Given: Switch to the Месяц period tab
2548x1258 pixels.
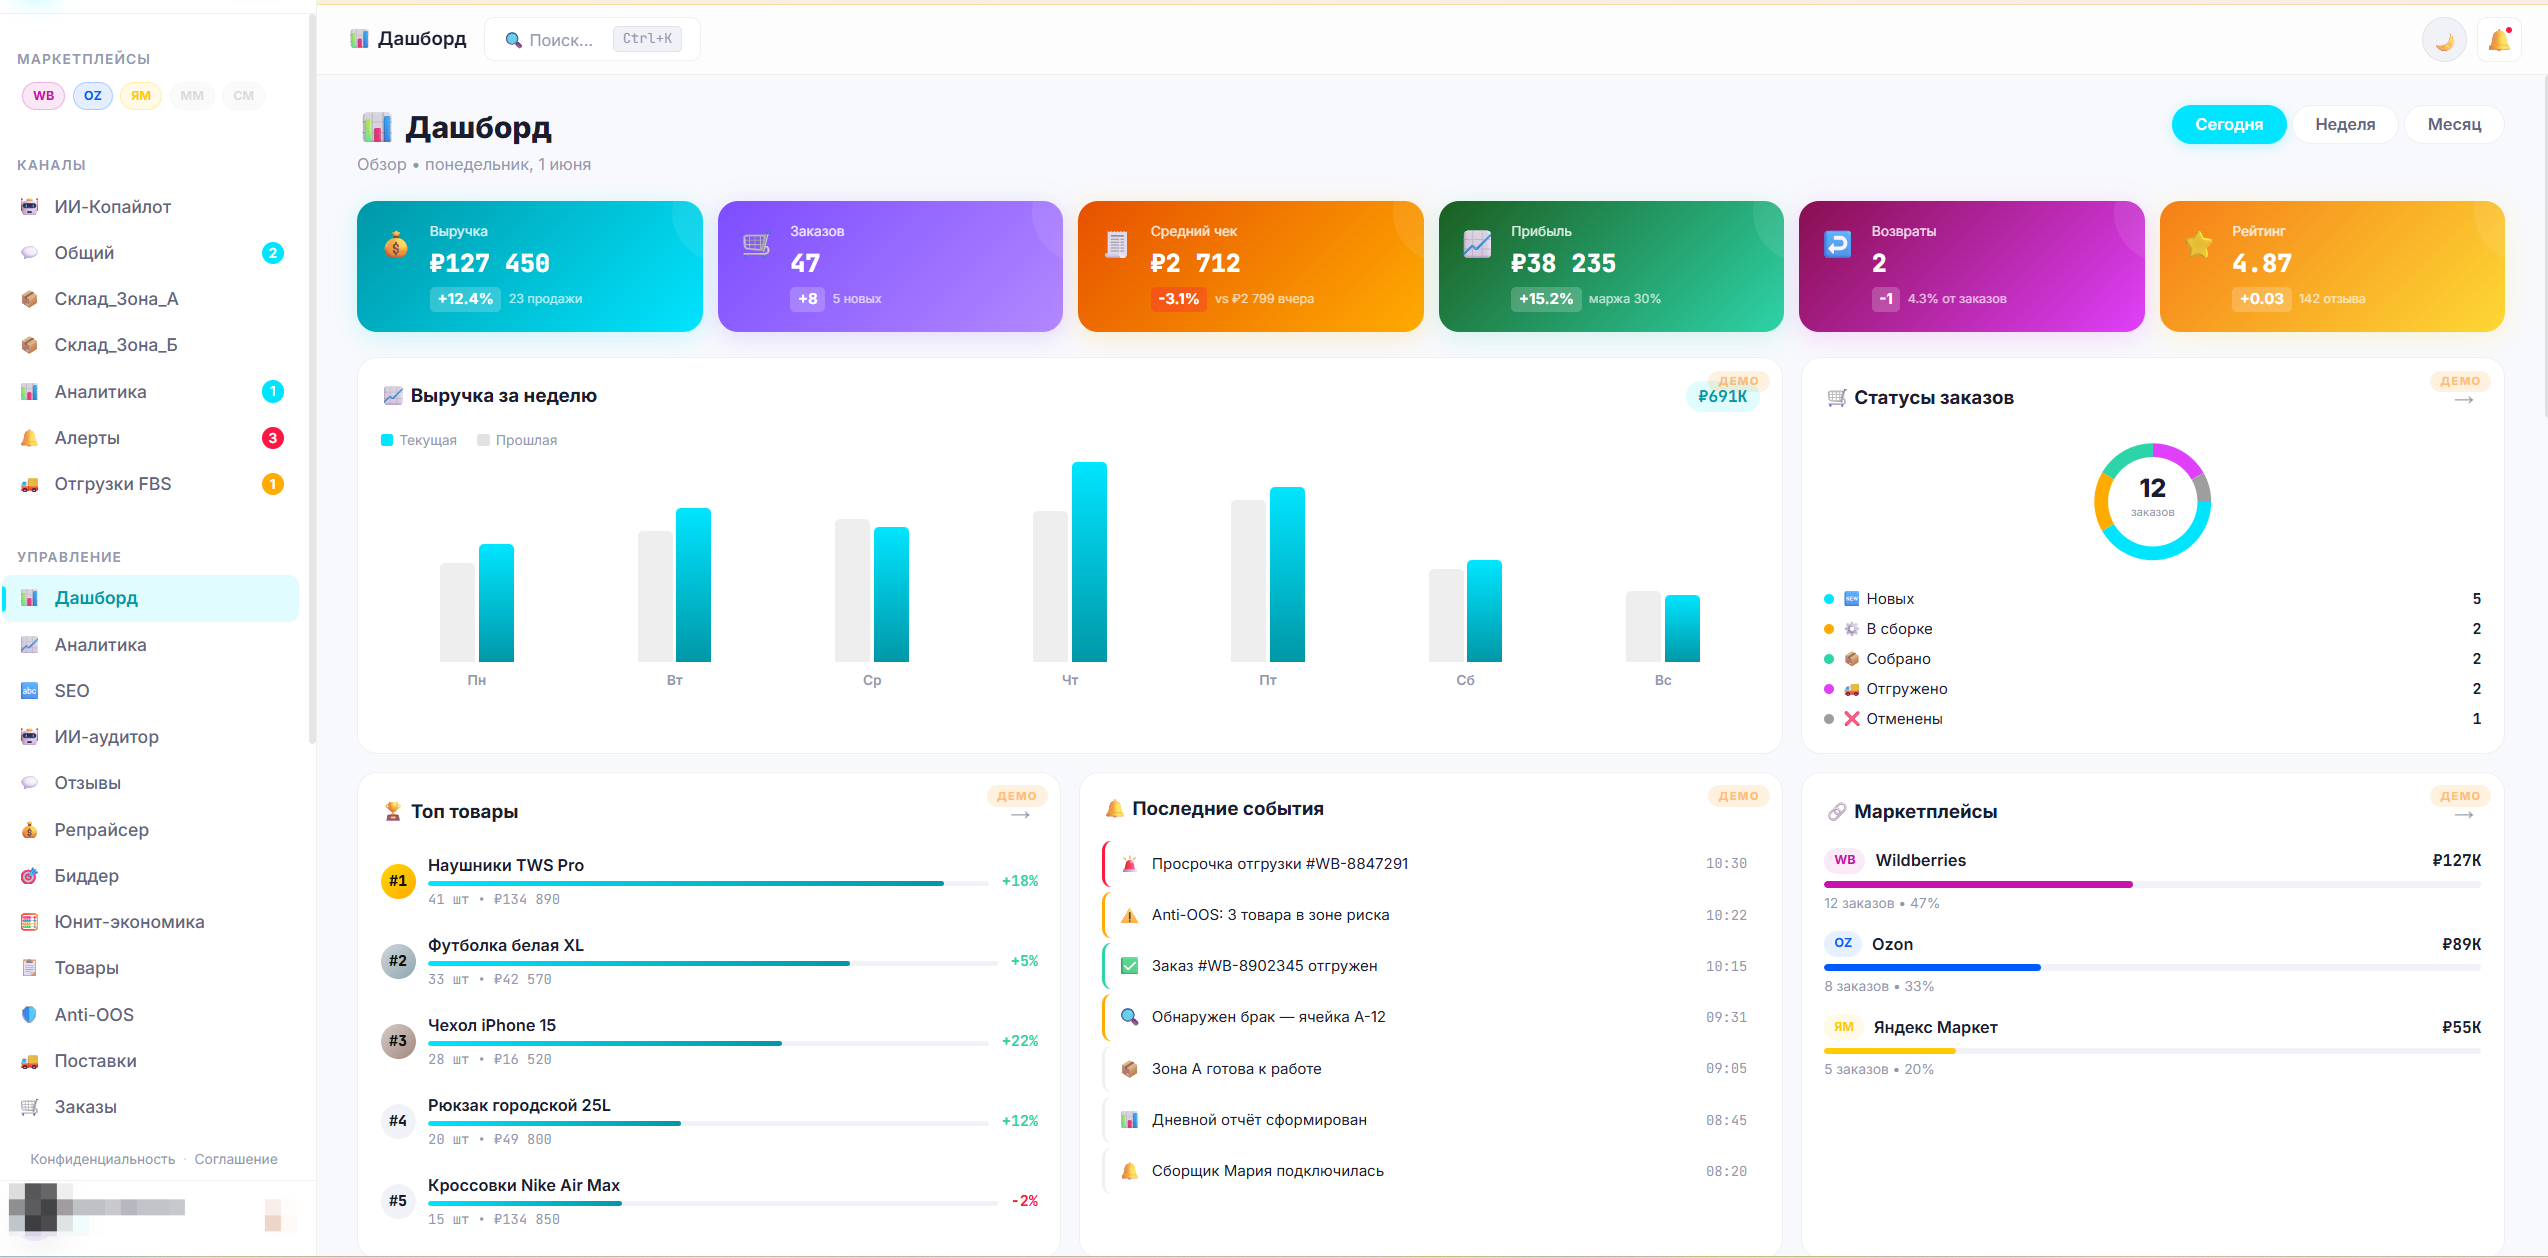Looking at the screenshot, I should 2454,124.
